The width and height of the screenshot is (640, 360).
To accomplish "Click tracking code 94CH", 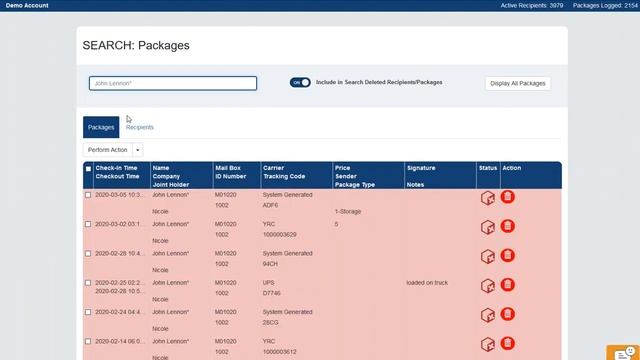I will tap(270, 264).
